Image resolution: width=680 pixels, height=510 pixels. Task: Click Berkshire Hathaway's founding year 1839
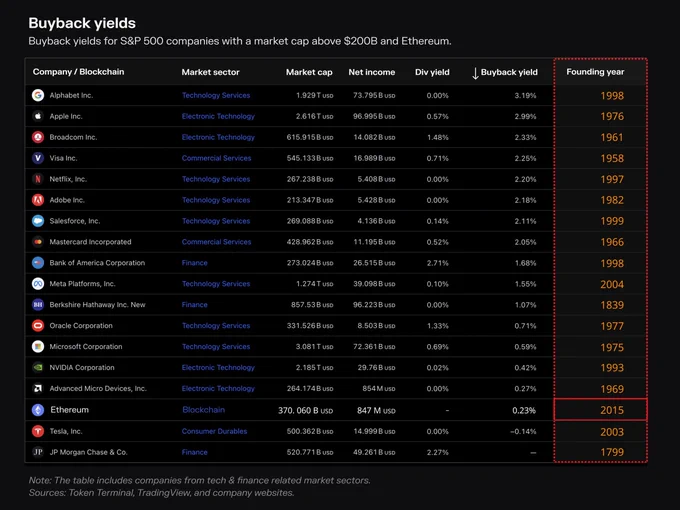[612, 305]
